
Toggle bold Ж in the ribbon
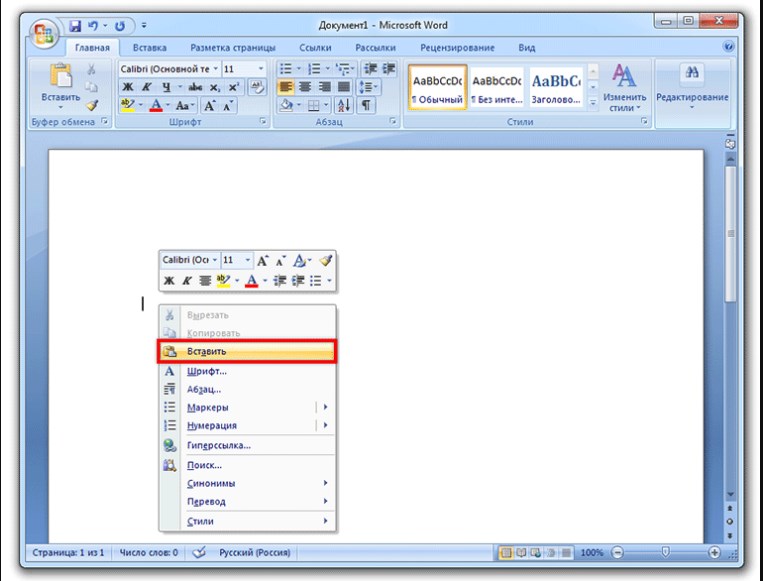(x=127, y=87)
